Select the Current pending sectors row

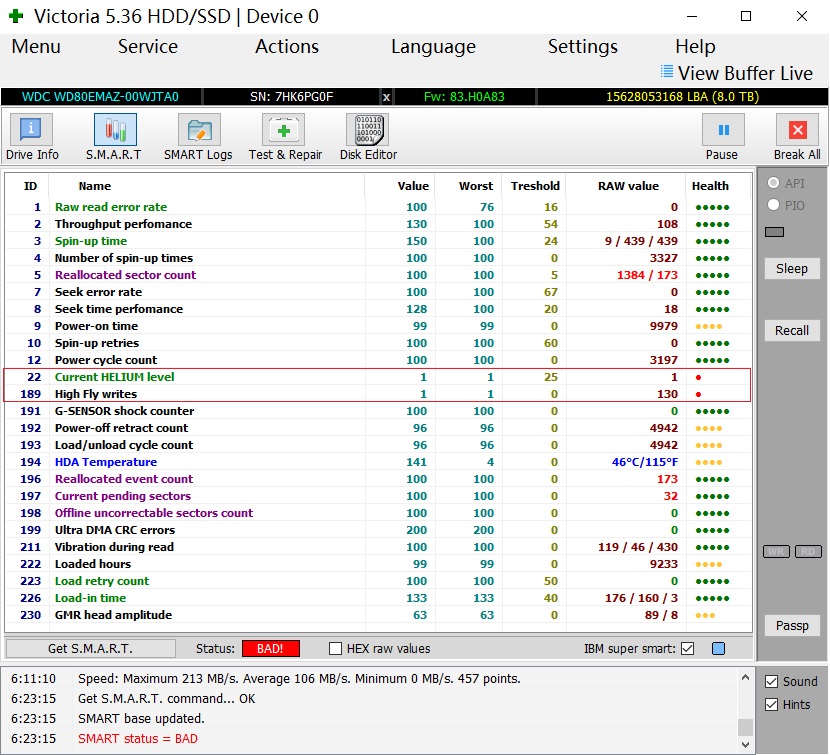378,496
